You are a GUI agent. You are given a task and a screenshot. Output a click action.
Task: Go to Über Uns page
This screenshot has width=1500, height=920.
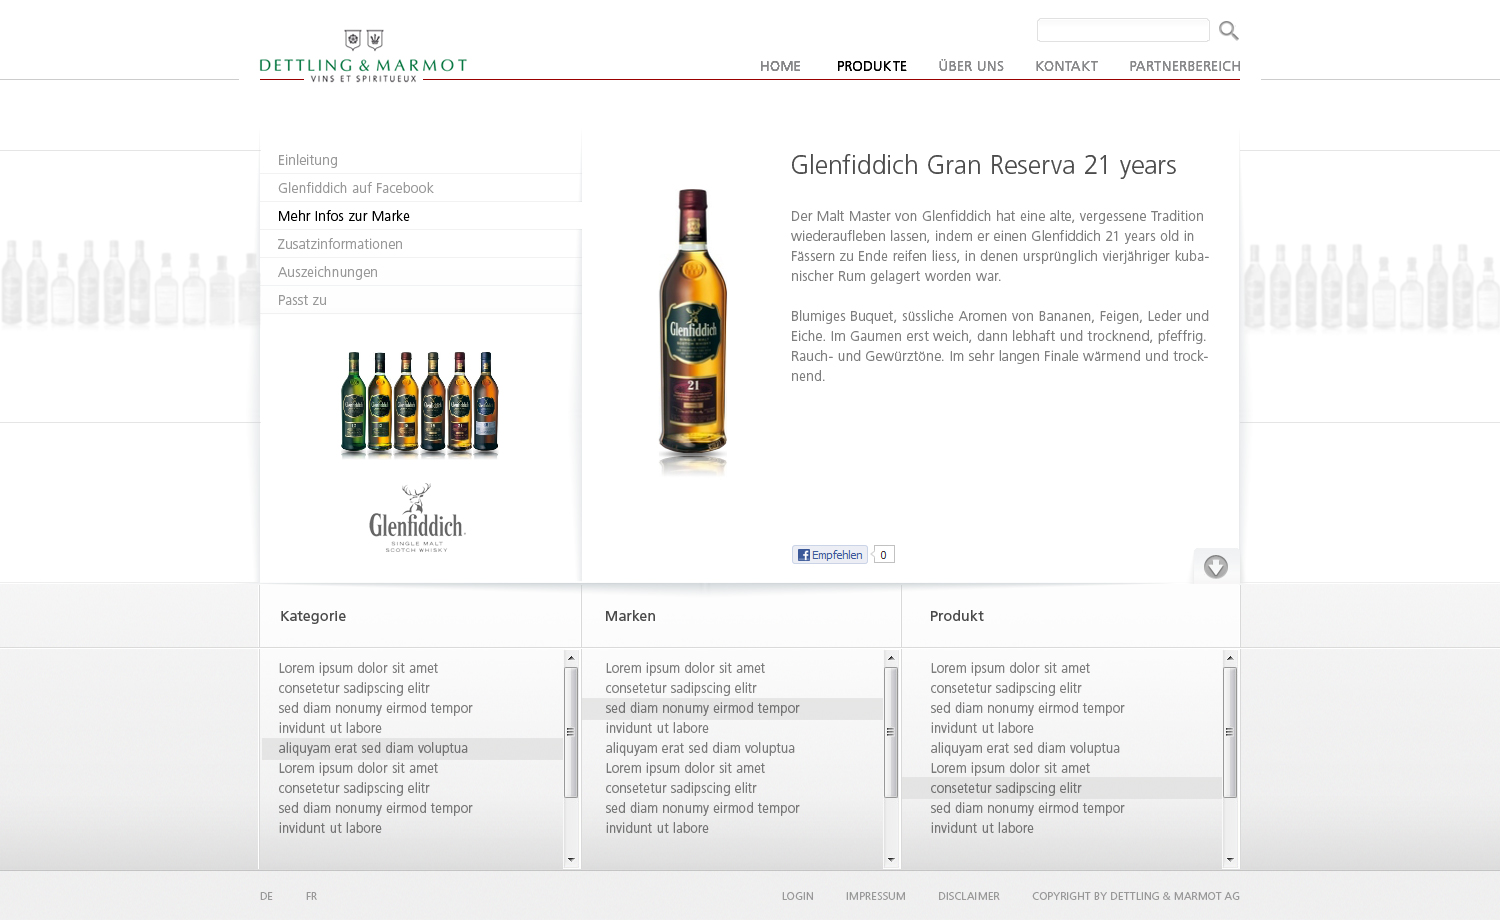pos(970,66)
